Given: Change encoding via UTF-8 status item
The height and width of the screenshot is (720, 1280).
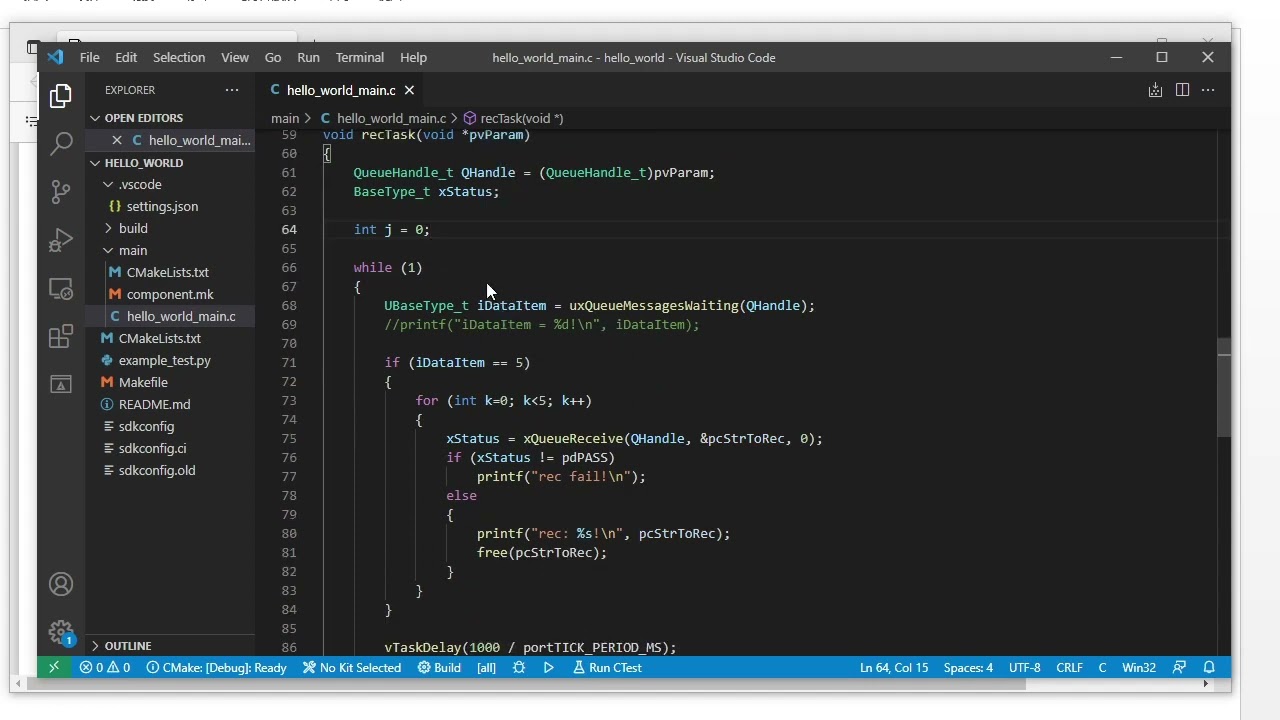Looking at the screenshot, I should pyautogui.click(x=1025, y=667).
